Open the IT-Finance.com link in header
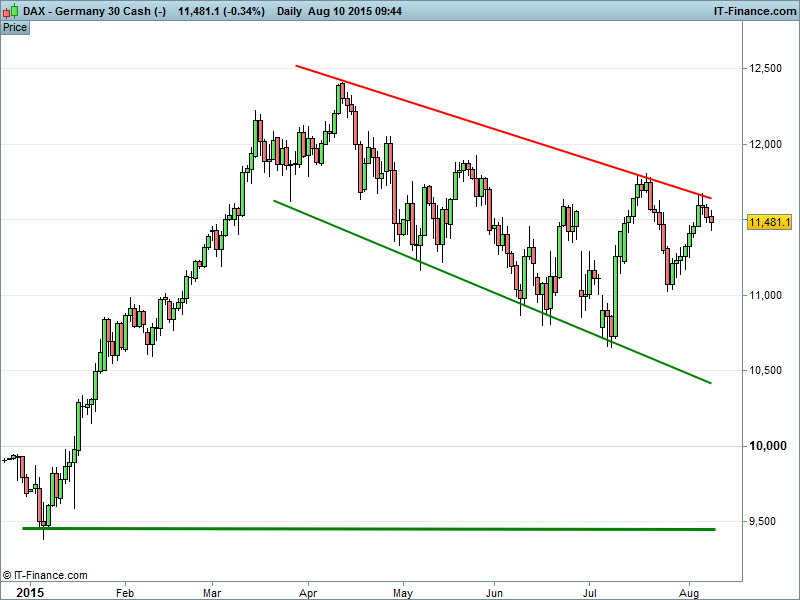 [x=753, y=10]
